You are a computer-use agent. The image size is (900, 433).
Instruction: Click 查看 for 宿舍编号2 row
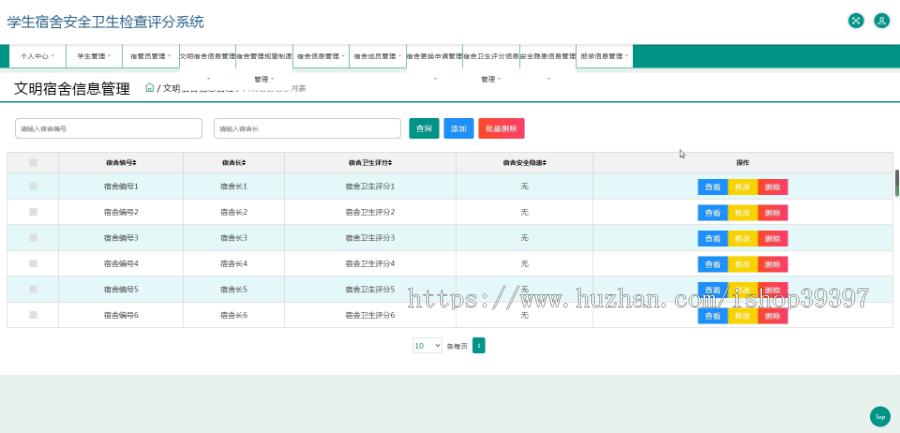[x=712, y=212]
